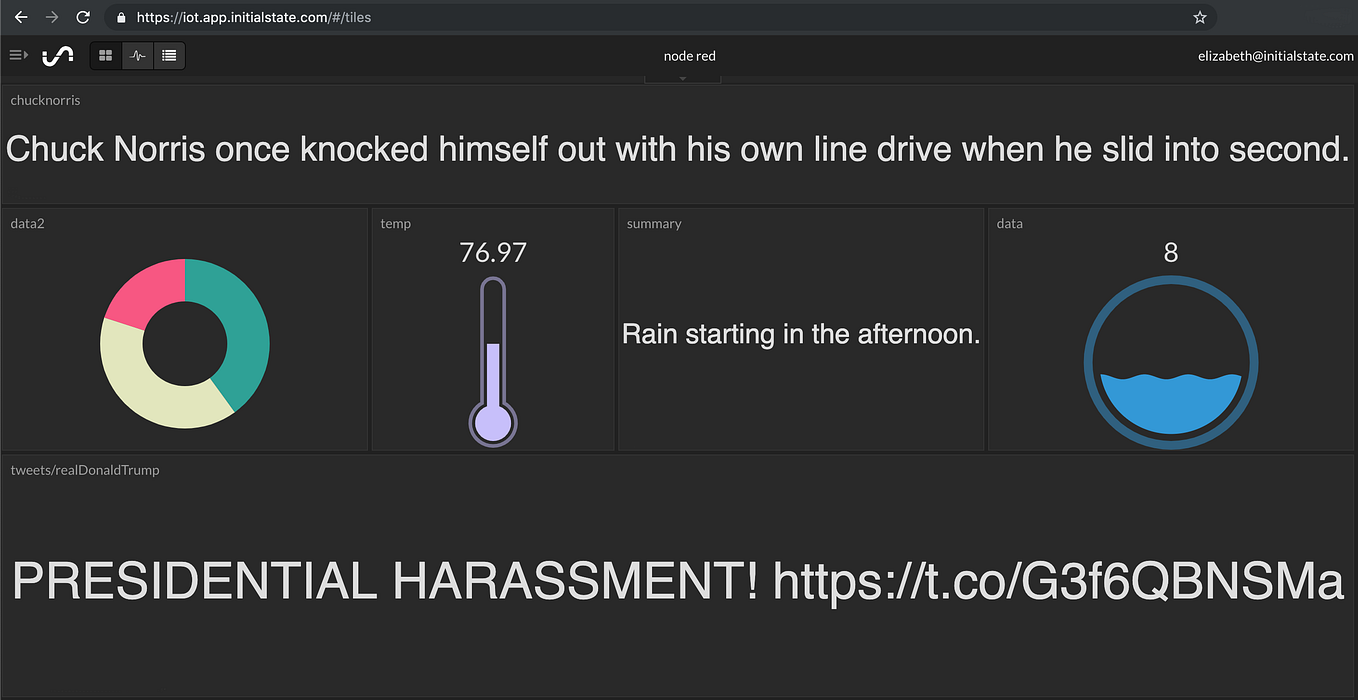This screenshot has height=700, width=1358.
Task: Toggle the Tiles grid view
Action: (x=105, y=55)
